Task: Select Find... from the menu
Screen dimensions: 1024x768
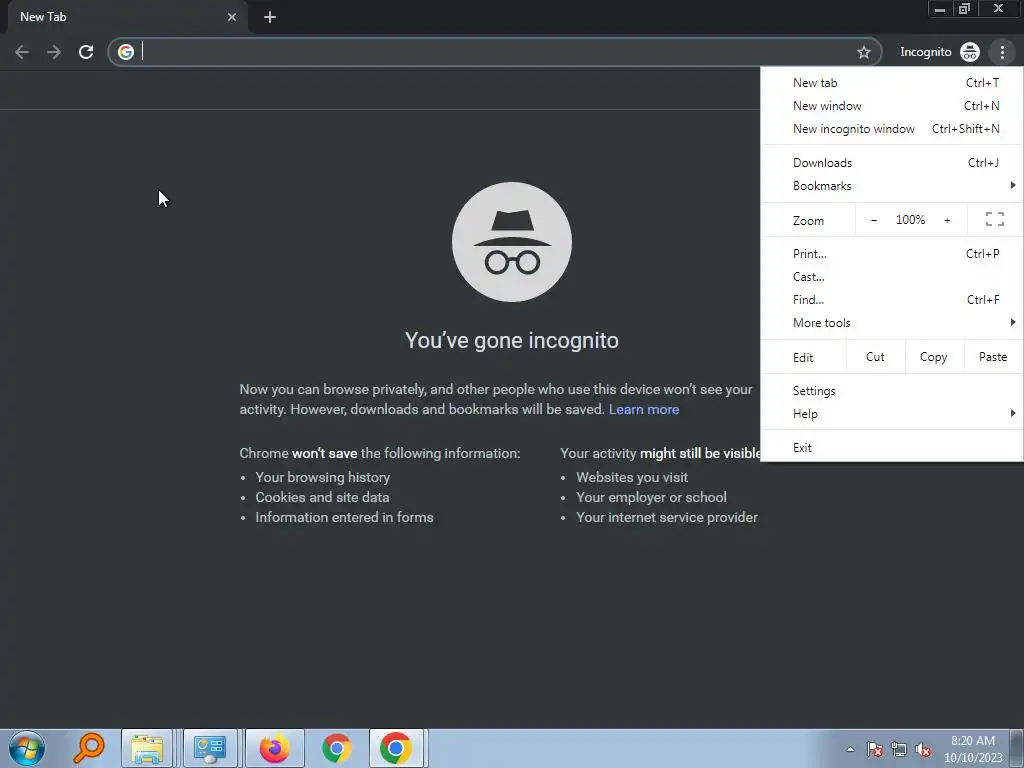Action: [891, 300]
